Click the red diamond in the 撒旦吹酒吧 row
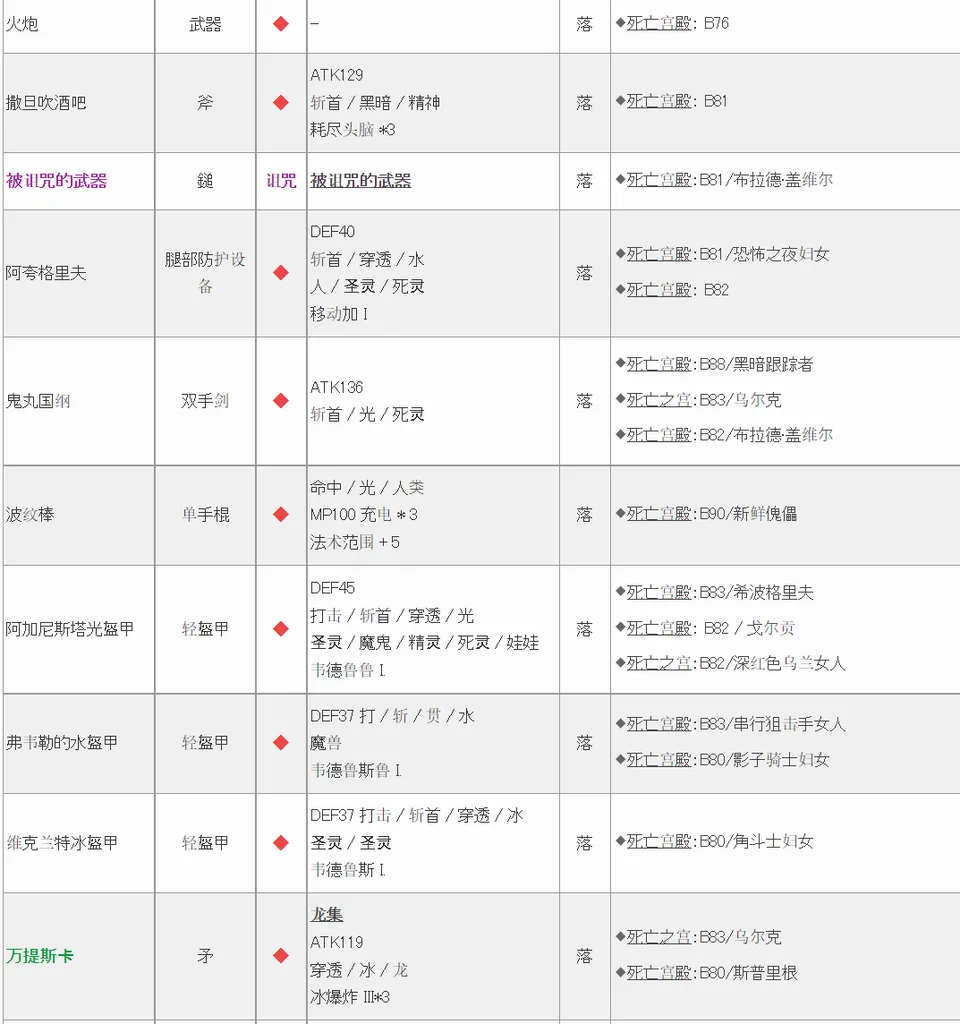Screen dimensions: 960x1024 pyautogui.click(x=281, y=103)
